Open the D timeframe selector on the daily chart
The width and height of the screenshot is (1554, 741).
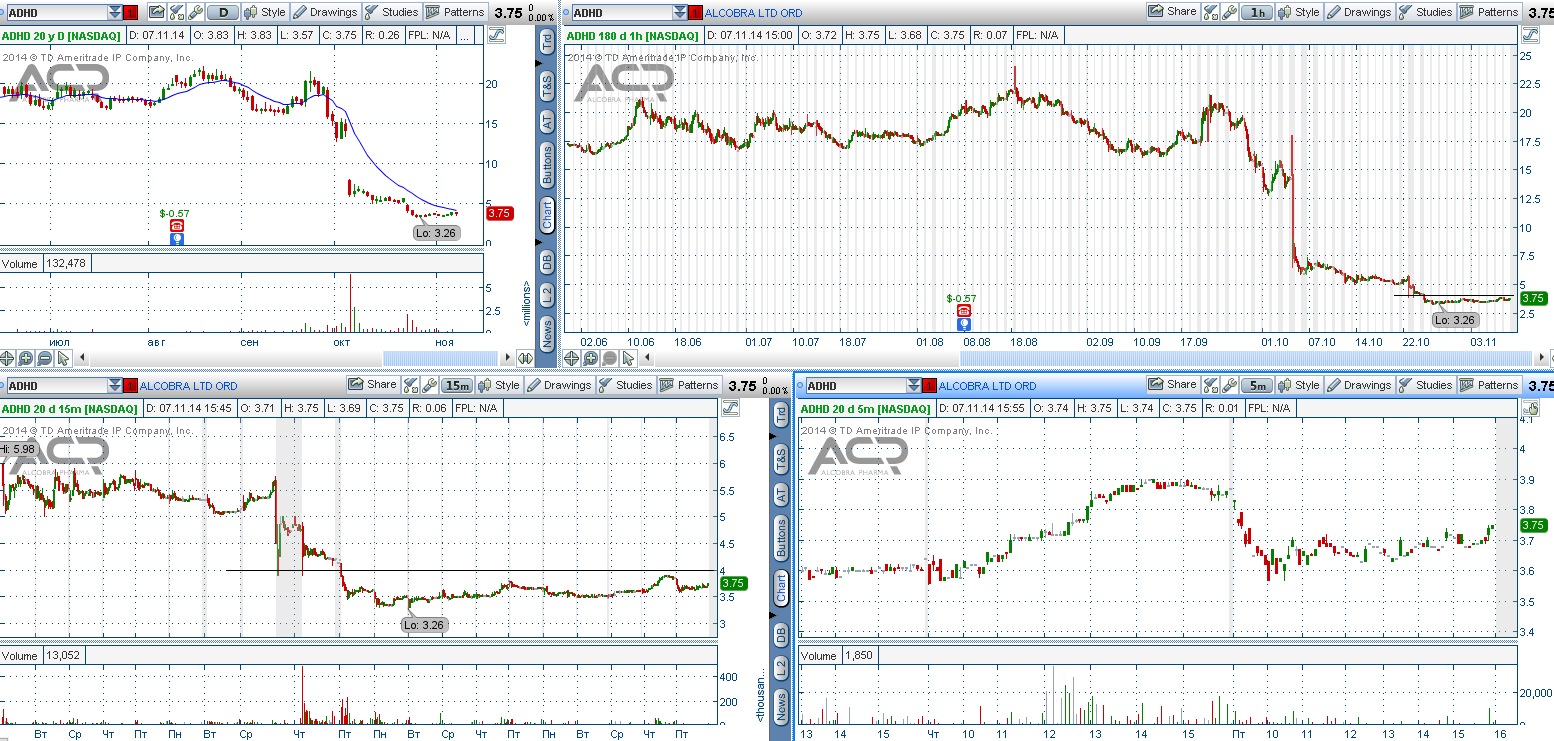pyautogui.click(x=223, y=12)
